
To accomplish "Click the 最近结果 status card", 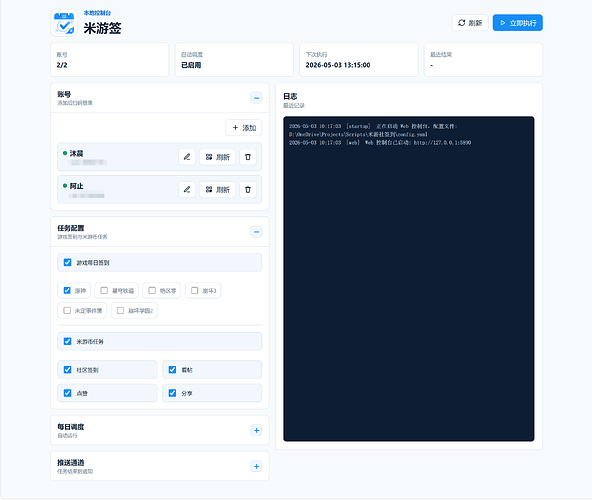I will pyautogui.click(x=483, y=60).
